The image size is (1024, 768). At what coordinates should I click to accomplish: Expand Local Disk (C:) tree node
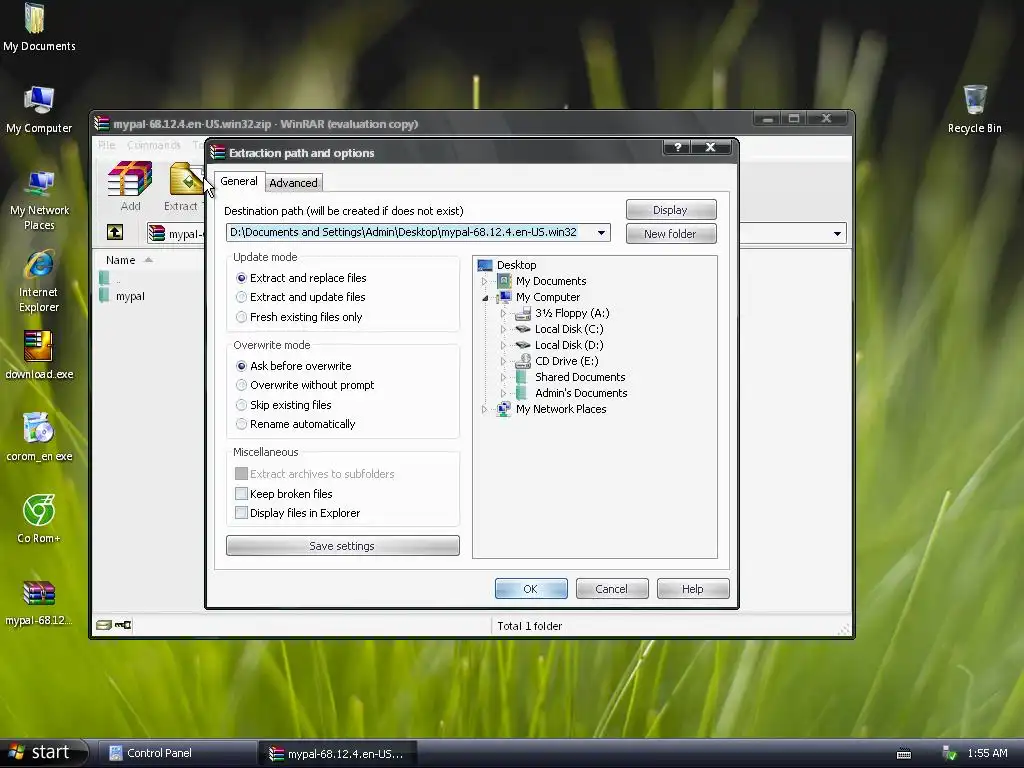[504, 329]
